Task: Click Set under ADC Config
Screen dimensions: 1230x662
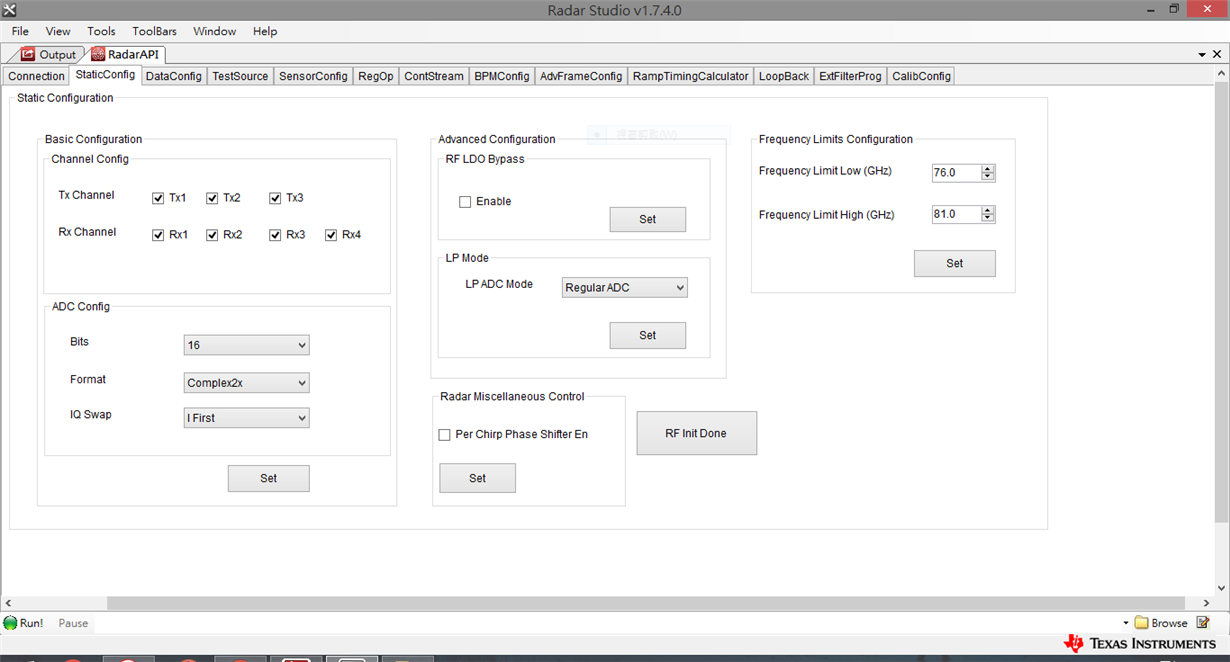Action: (x=269, y=478)
